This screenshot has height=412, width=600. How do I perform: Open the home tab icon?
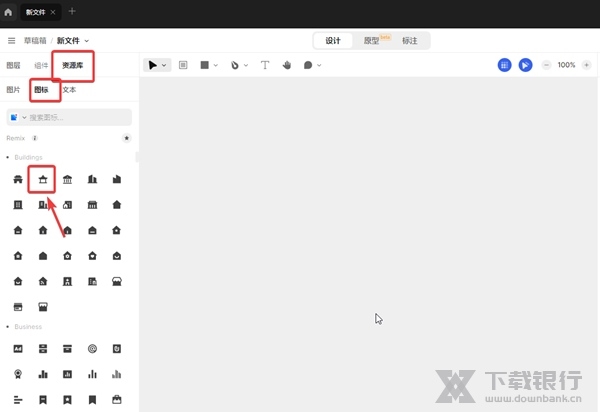[9, 12]
